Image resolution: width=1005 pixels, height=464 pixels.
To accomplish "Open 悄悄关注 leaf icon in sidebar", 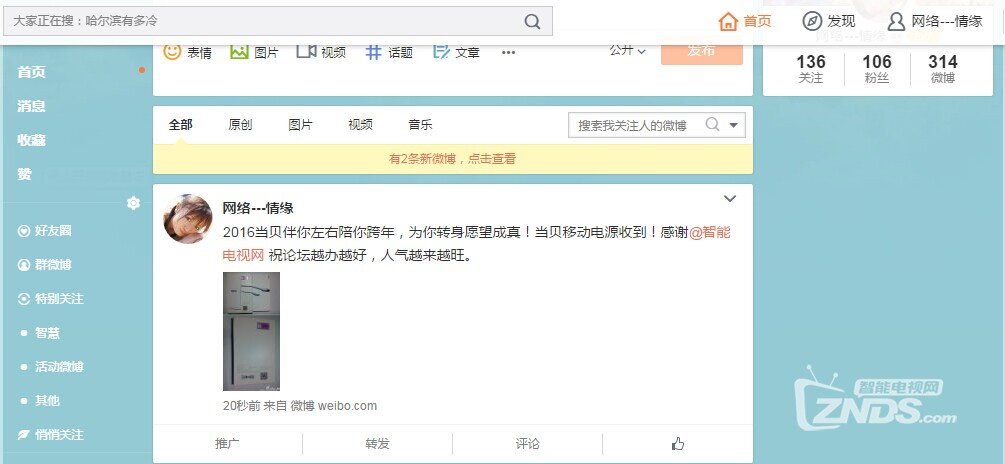I will coord(24,435).
